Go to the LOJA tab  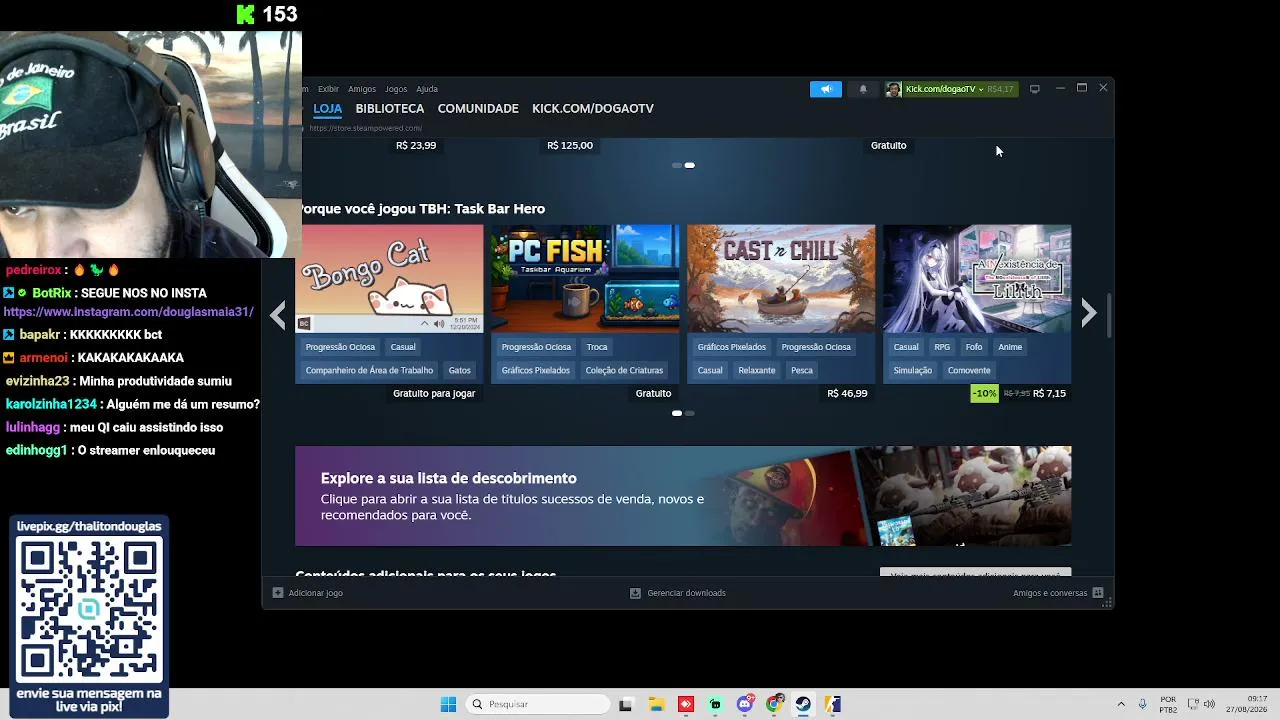328,108
